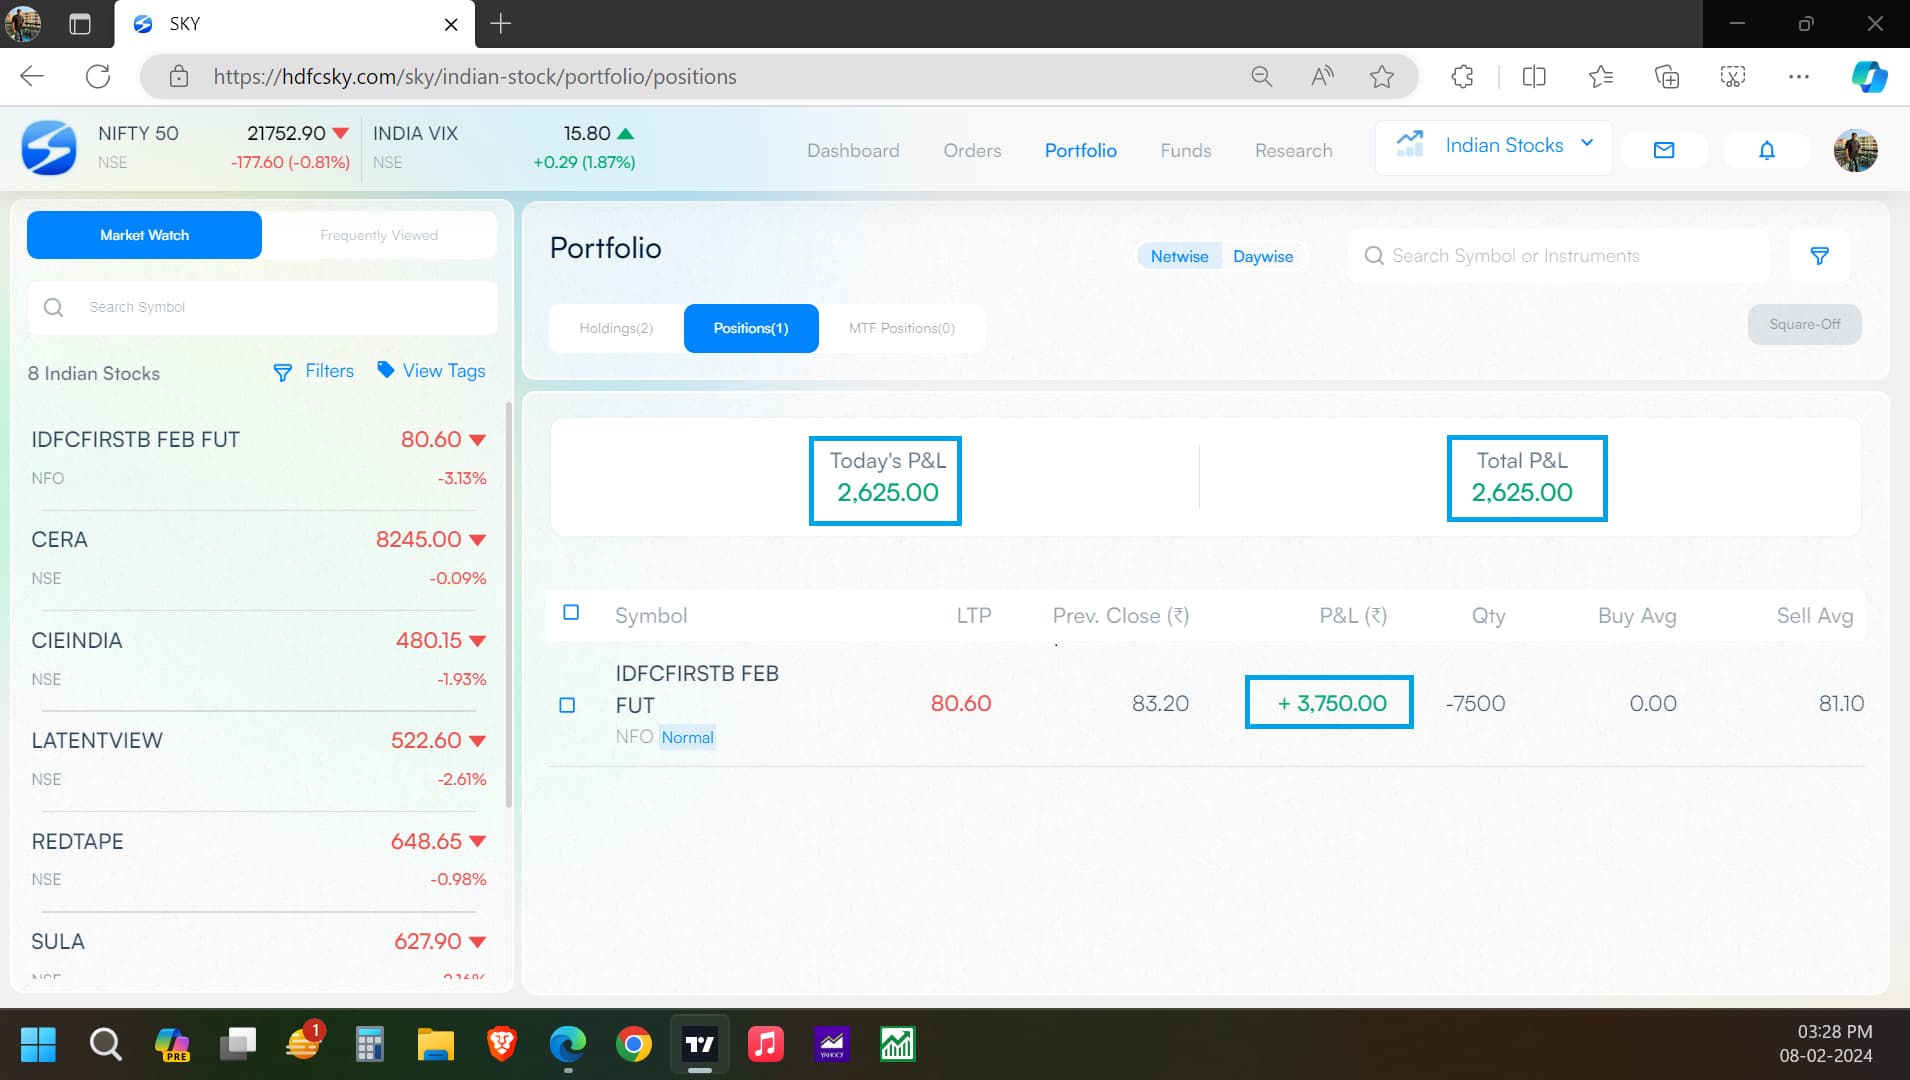The width and height of the screenshot is (1910, 1080).
Task: Open the mail inbox icon
Action: coord(1663,150)
